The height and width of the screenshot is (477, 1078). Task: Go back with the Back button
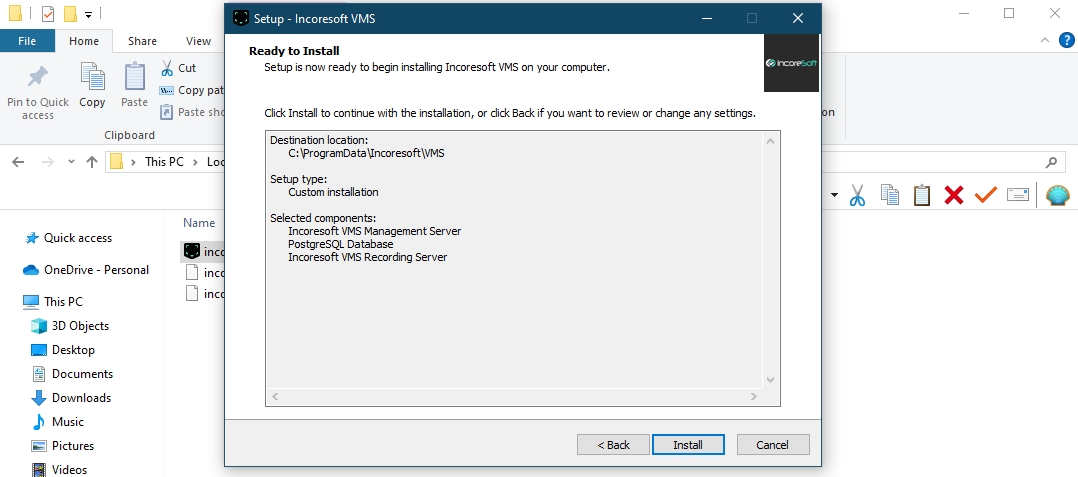click(613, 445)
